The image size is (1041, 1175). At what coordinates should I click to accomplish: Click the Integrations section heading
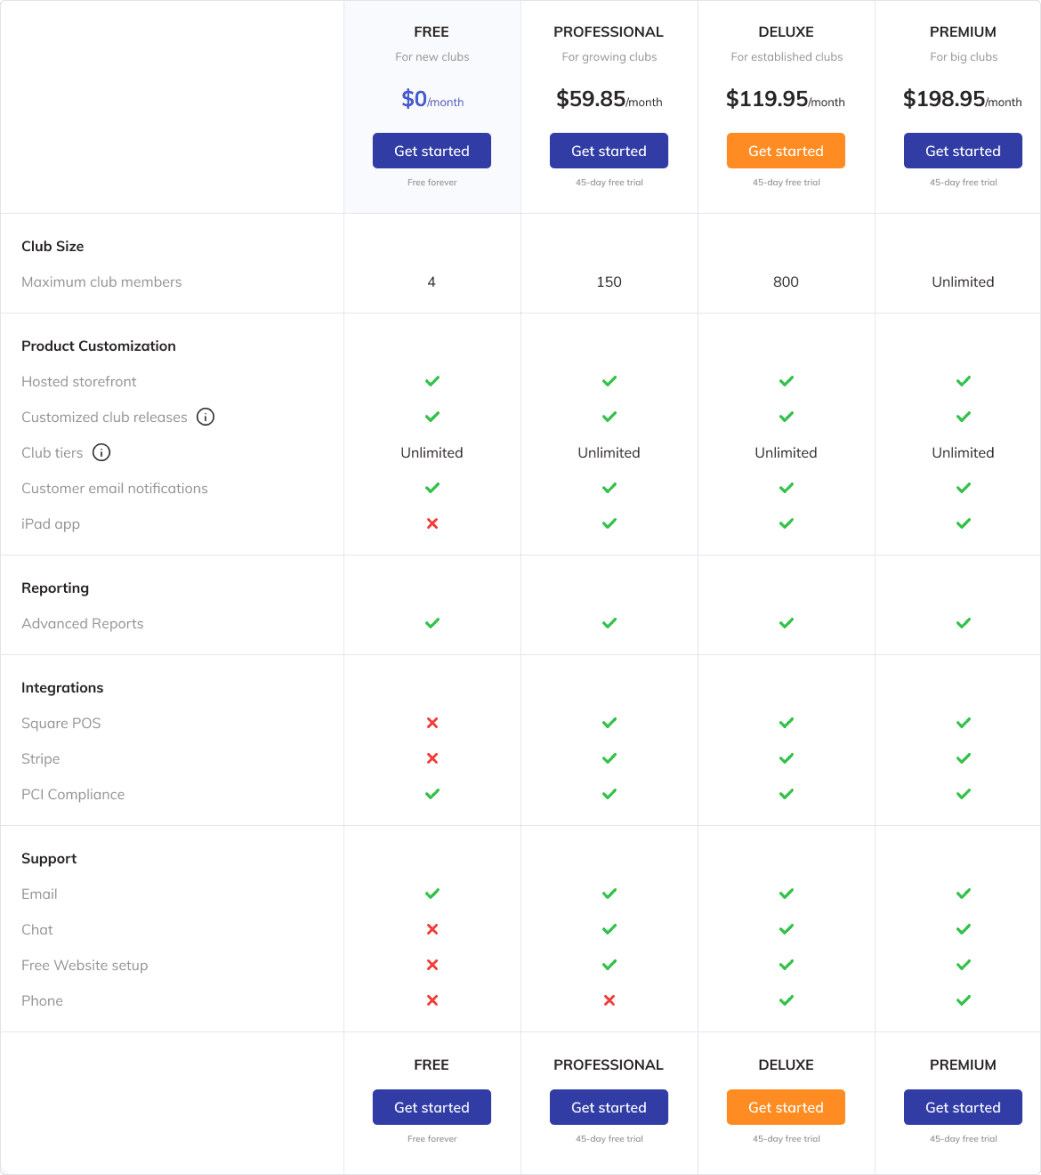coord(62,688)
